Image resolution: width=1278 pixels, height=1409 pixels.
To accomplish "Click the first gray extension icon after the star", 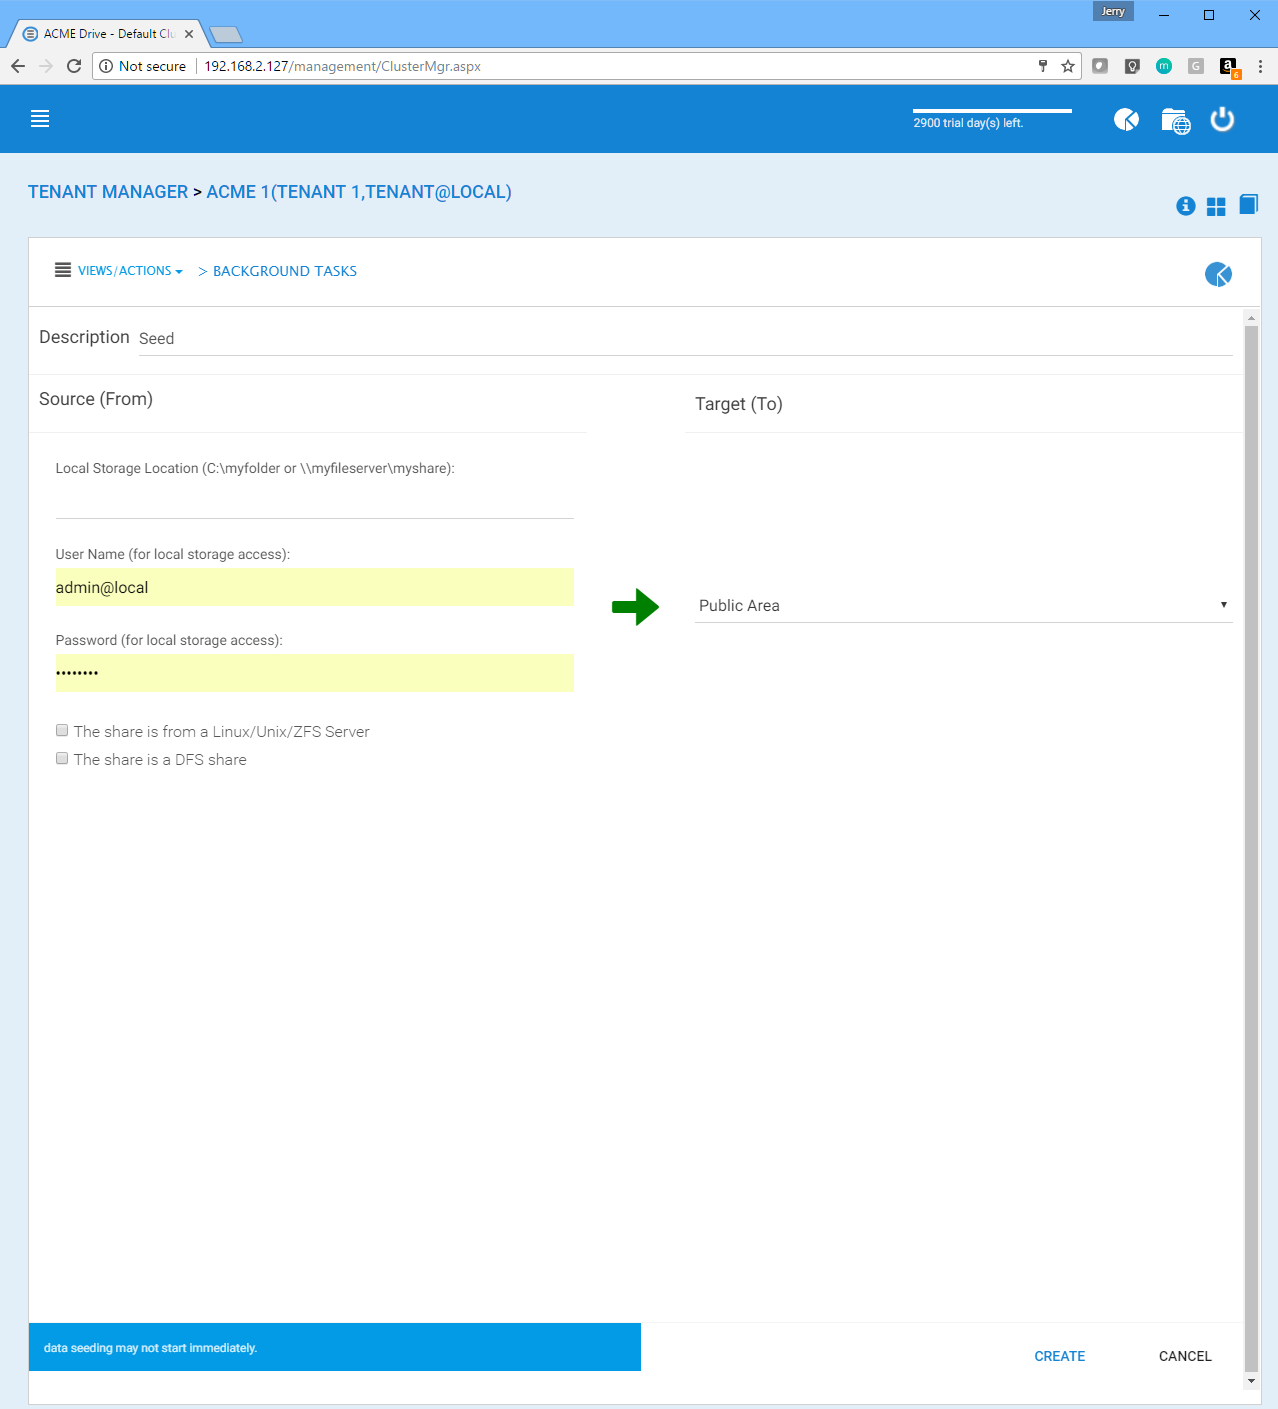I will 1100,66.
